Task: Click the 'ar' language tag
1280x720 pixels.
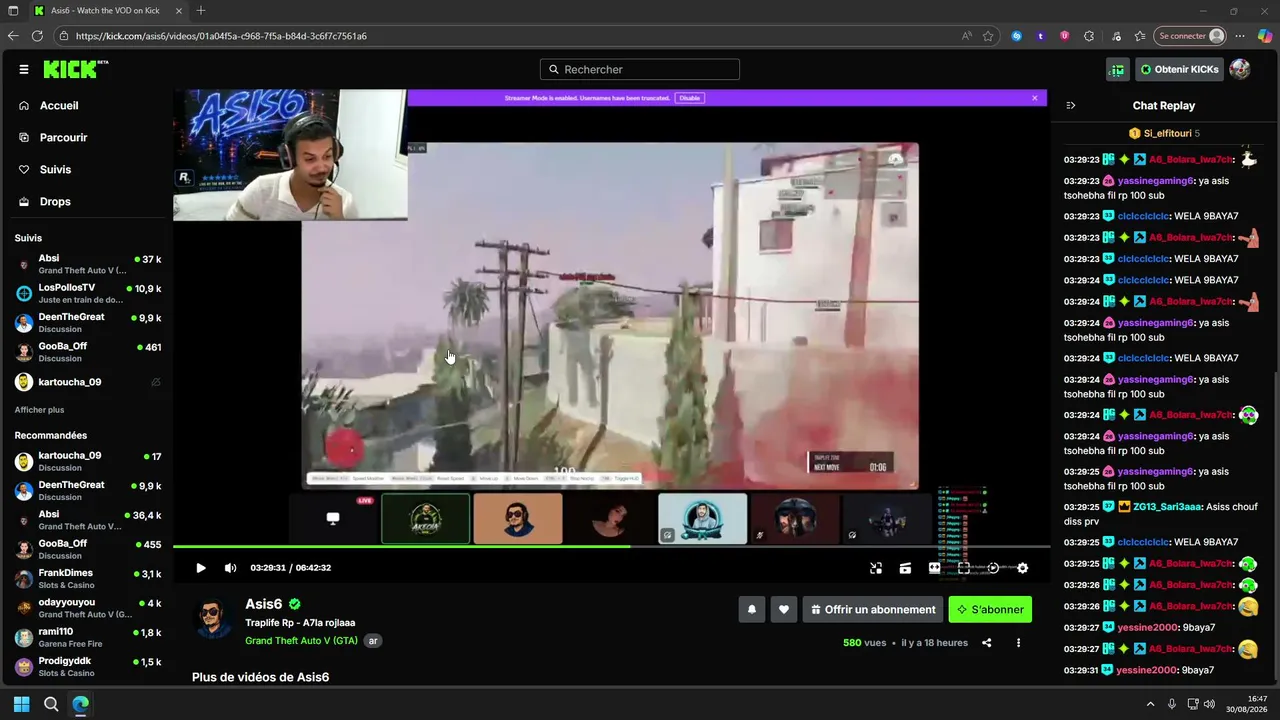Action: (373, 641)
